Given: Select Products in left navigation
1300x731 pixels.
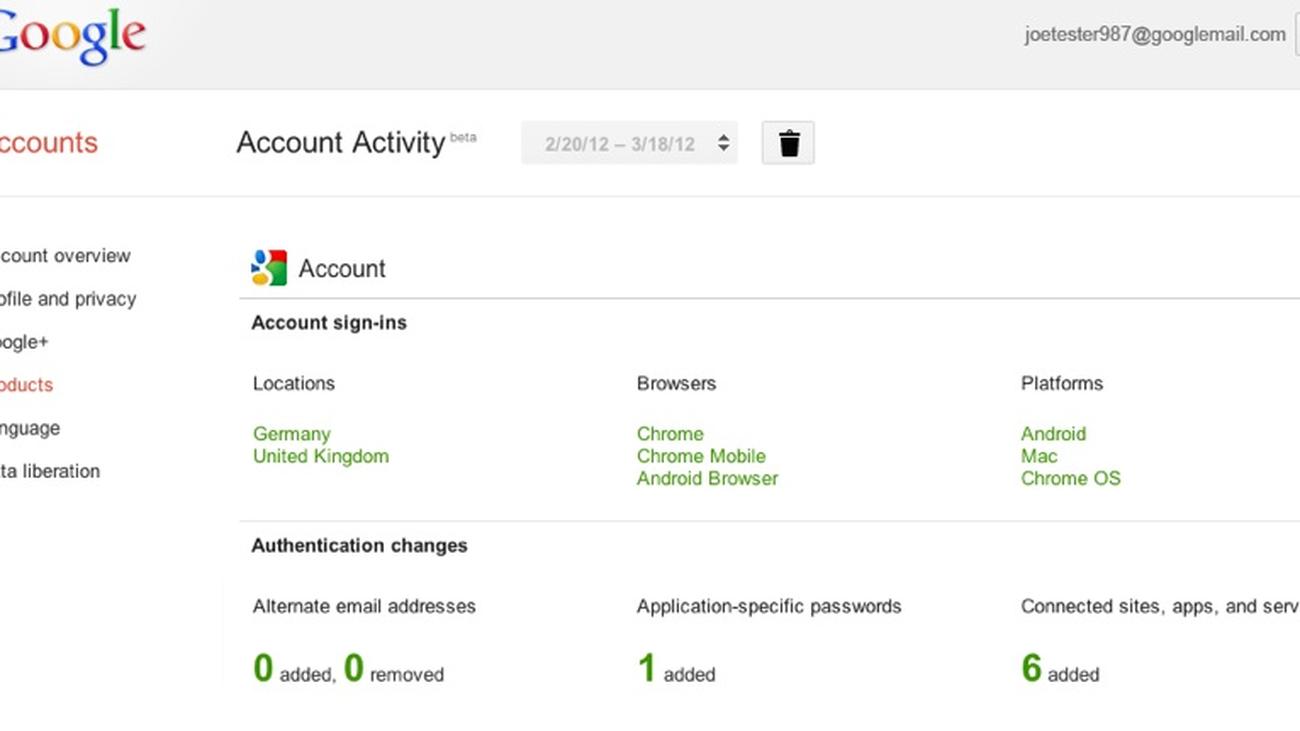Looking at the screenshot, I should pos(27,385).
